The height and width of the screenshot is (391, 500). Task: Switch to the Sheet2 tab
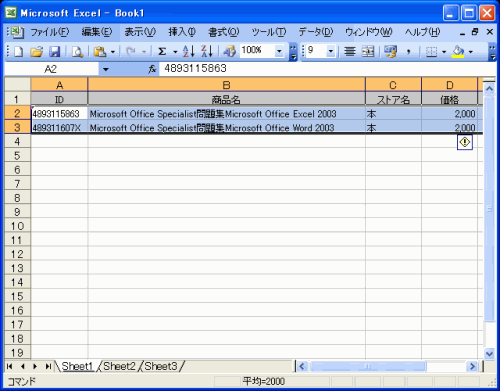[119, 366]
